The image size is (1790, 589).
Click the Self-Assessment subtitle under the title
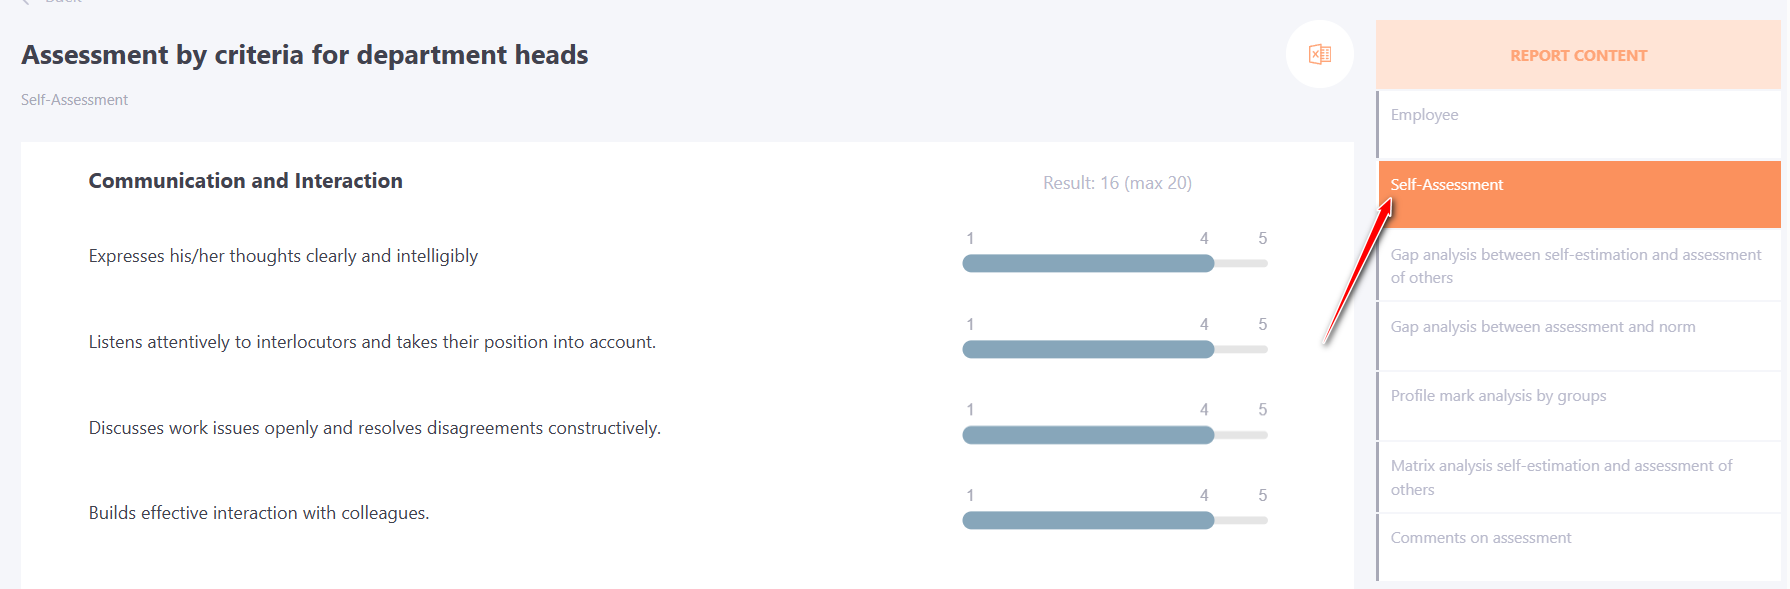[x=74, y=100]
